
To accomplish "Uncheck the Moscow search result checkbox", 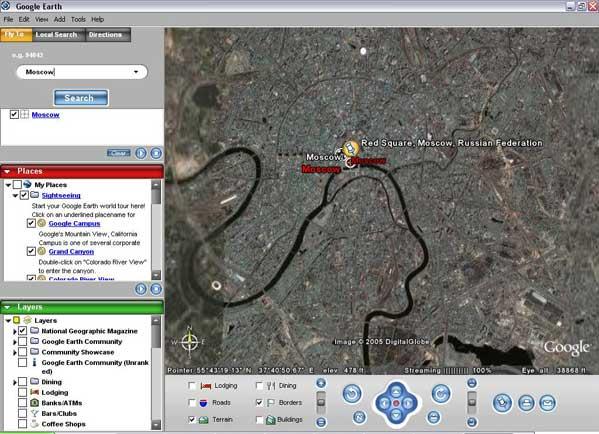I will (x=14, y=114).
